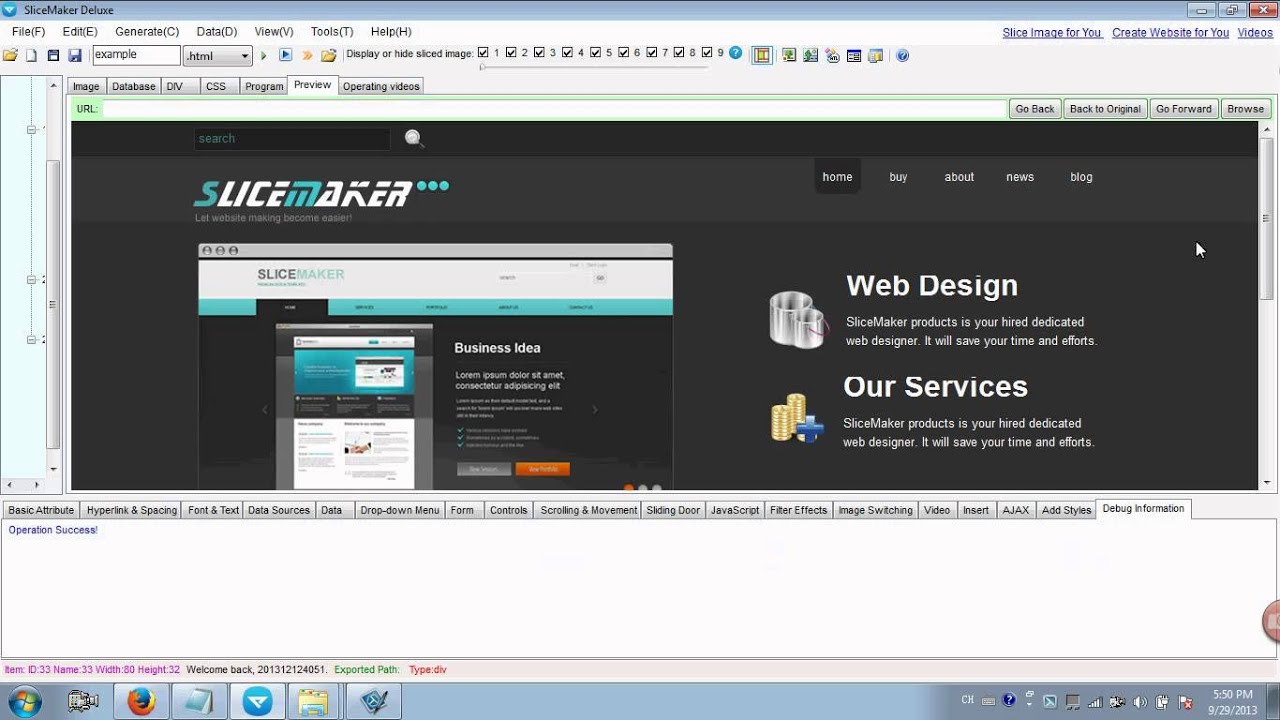Viewport: 1280px width, 720px height.
Task: Open the file explorer taskbar icon
Action: point(314,702)
